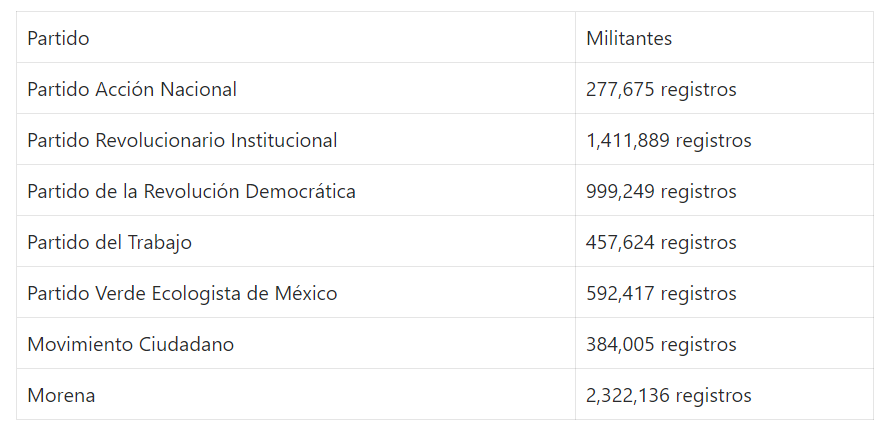
Task: Click the '384,005 registros' value
Action: (661, 344)
